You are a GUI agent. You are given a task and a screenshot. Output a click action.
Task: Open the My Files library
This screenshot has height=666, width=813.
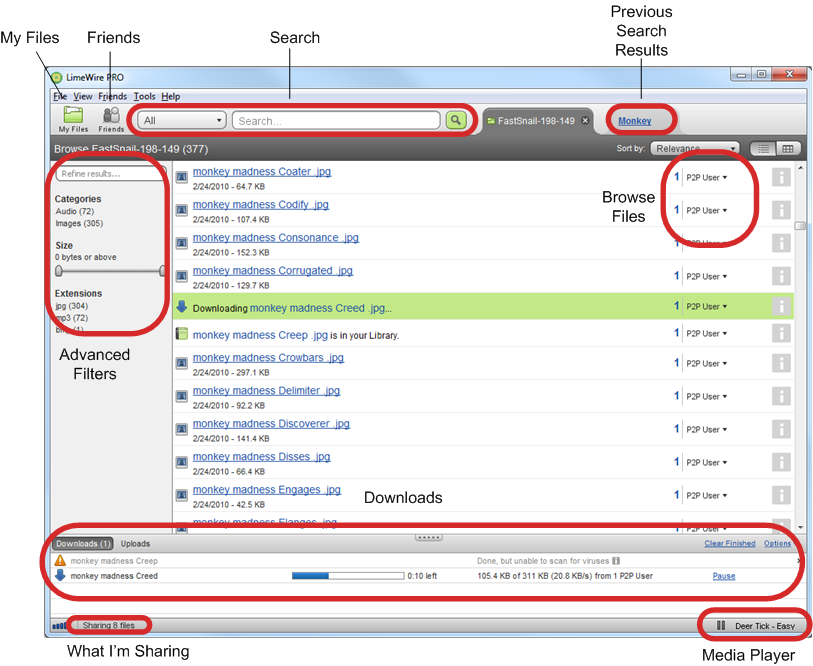click(73, 120)
